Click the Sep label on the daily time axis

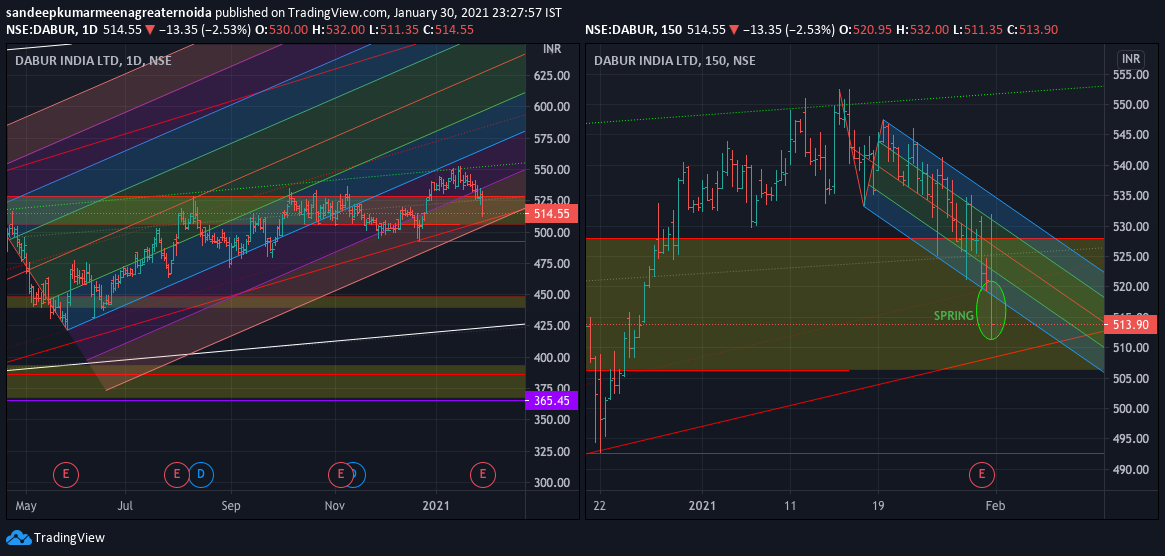pyautogui.click(x=231, y=505)
